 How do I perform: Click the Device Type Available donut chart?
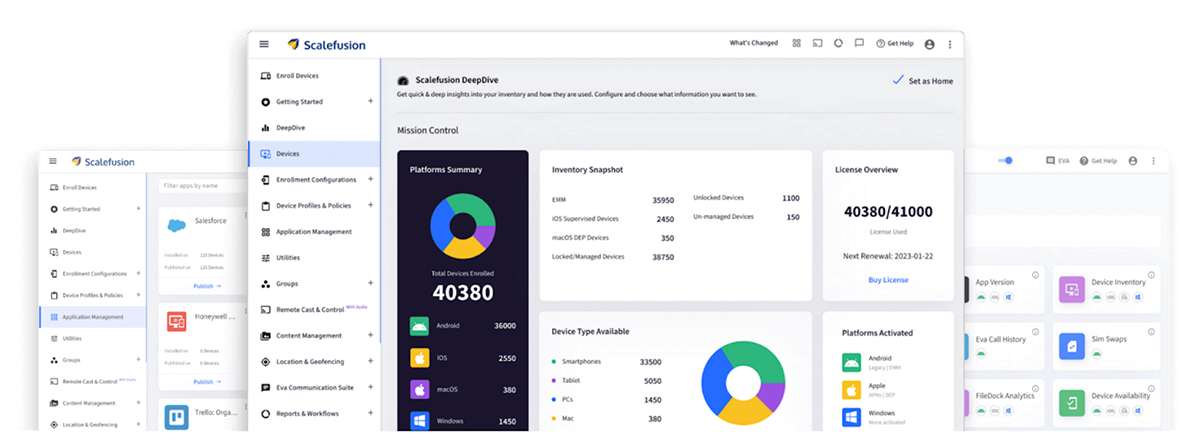tap(743, 381)
